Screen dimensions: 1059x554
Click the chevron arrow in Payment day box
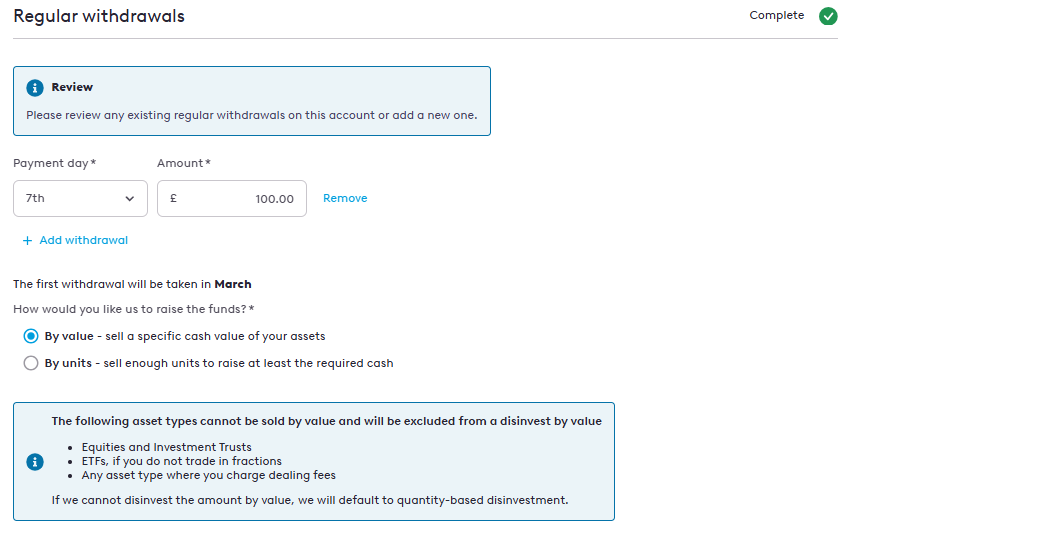point(129,199)
